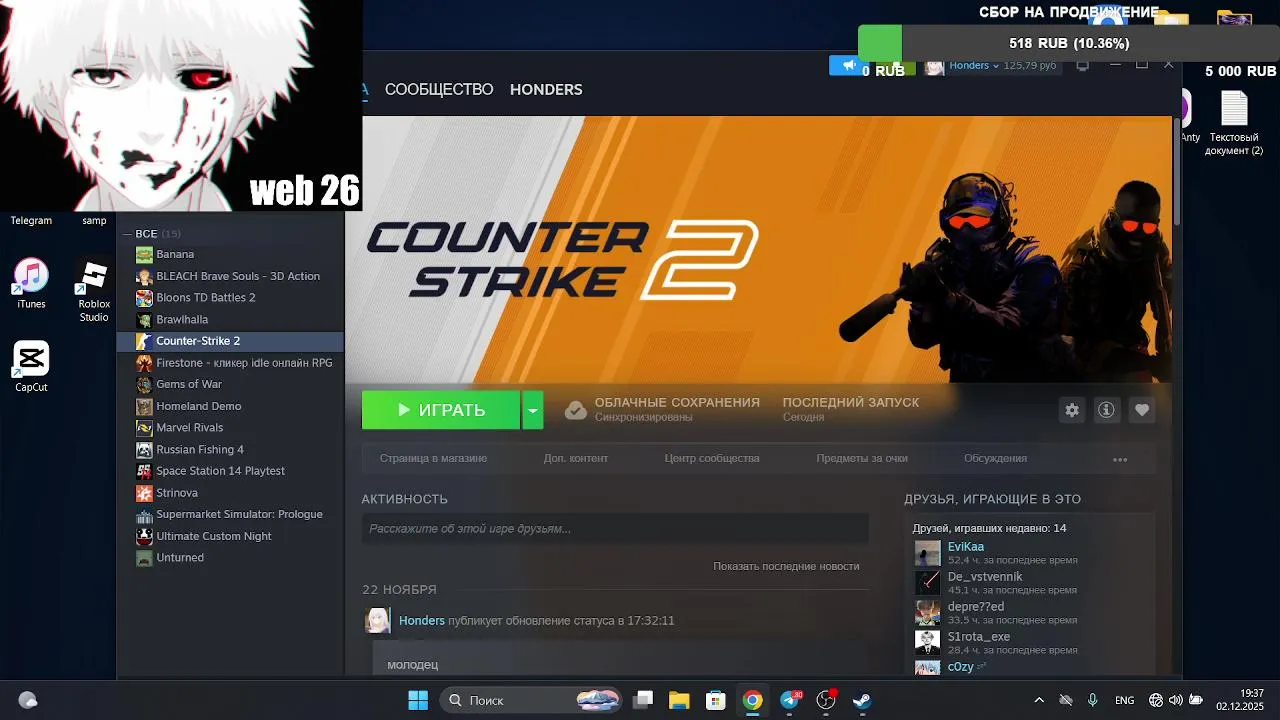This screenshot has height=720, width=1280.
Task: Click De_vstvennik friend avatar
Action: point(928,583)
